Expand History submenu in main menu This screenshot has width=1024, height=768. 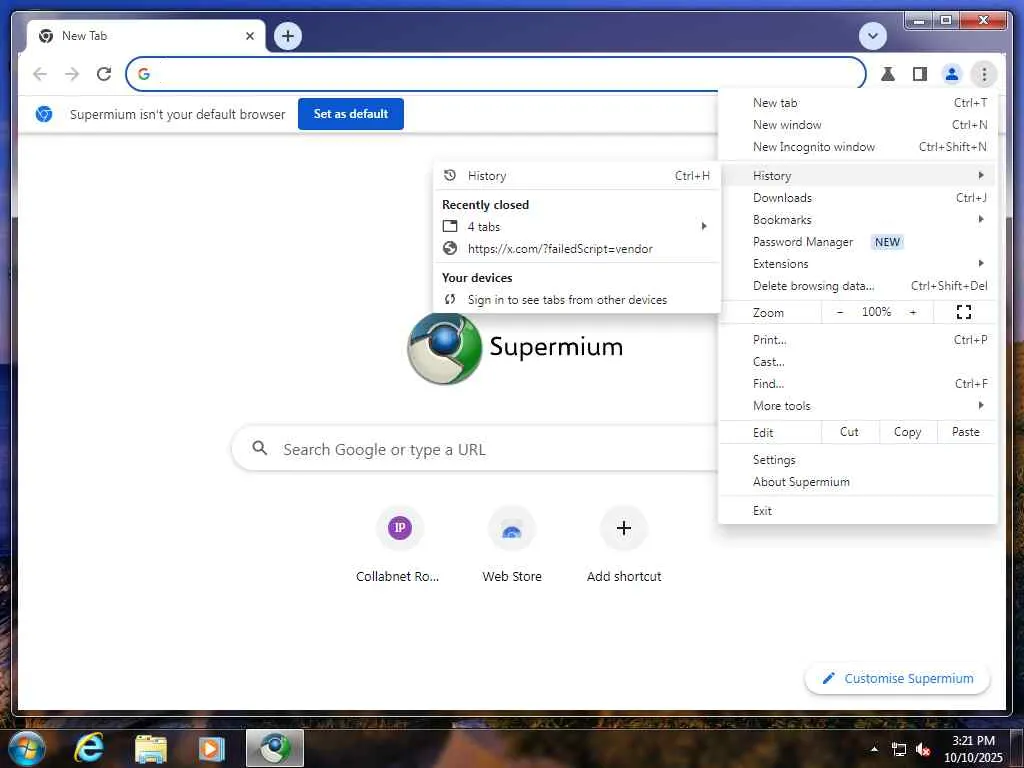click(x=857, y=176)
